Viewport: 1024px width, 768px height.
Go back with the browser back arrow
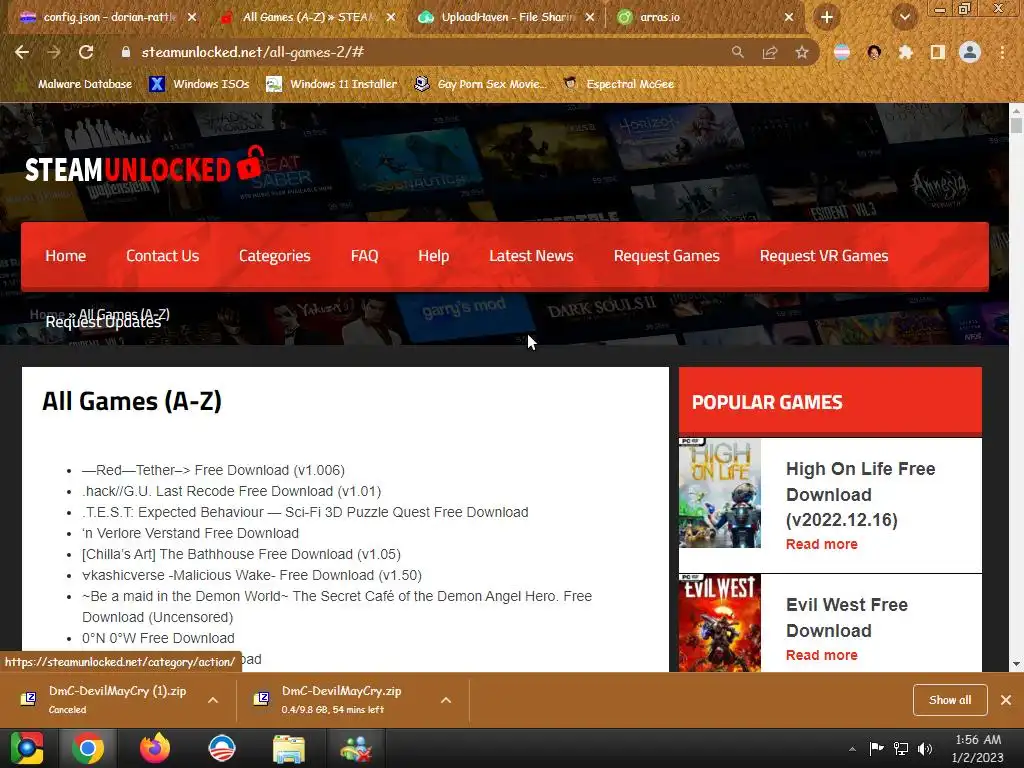(22, 52)
